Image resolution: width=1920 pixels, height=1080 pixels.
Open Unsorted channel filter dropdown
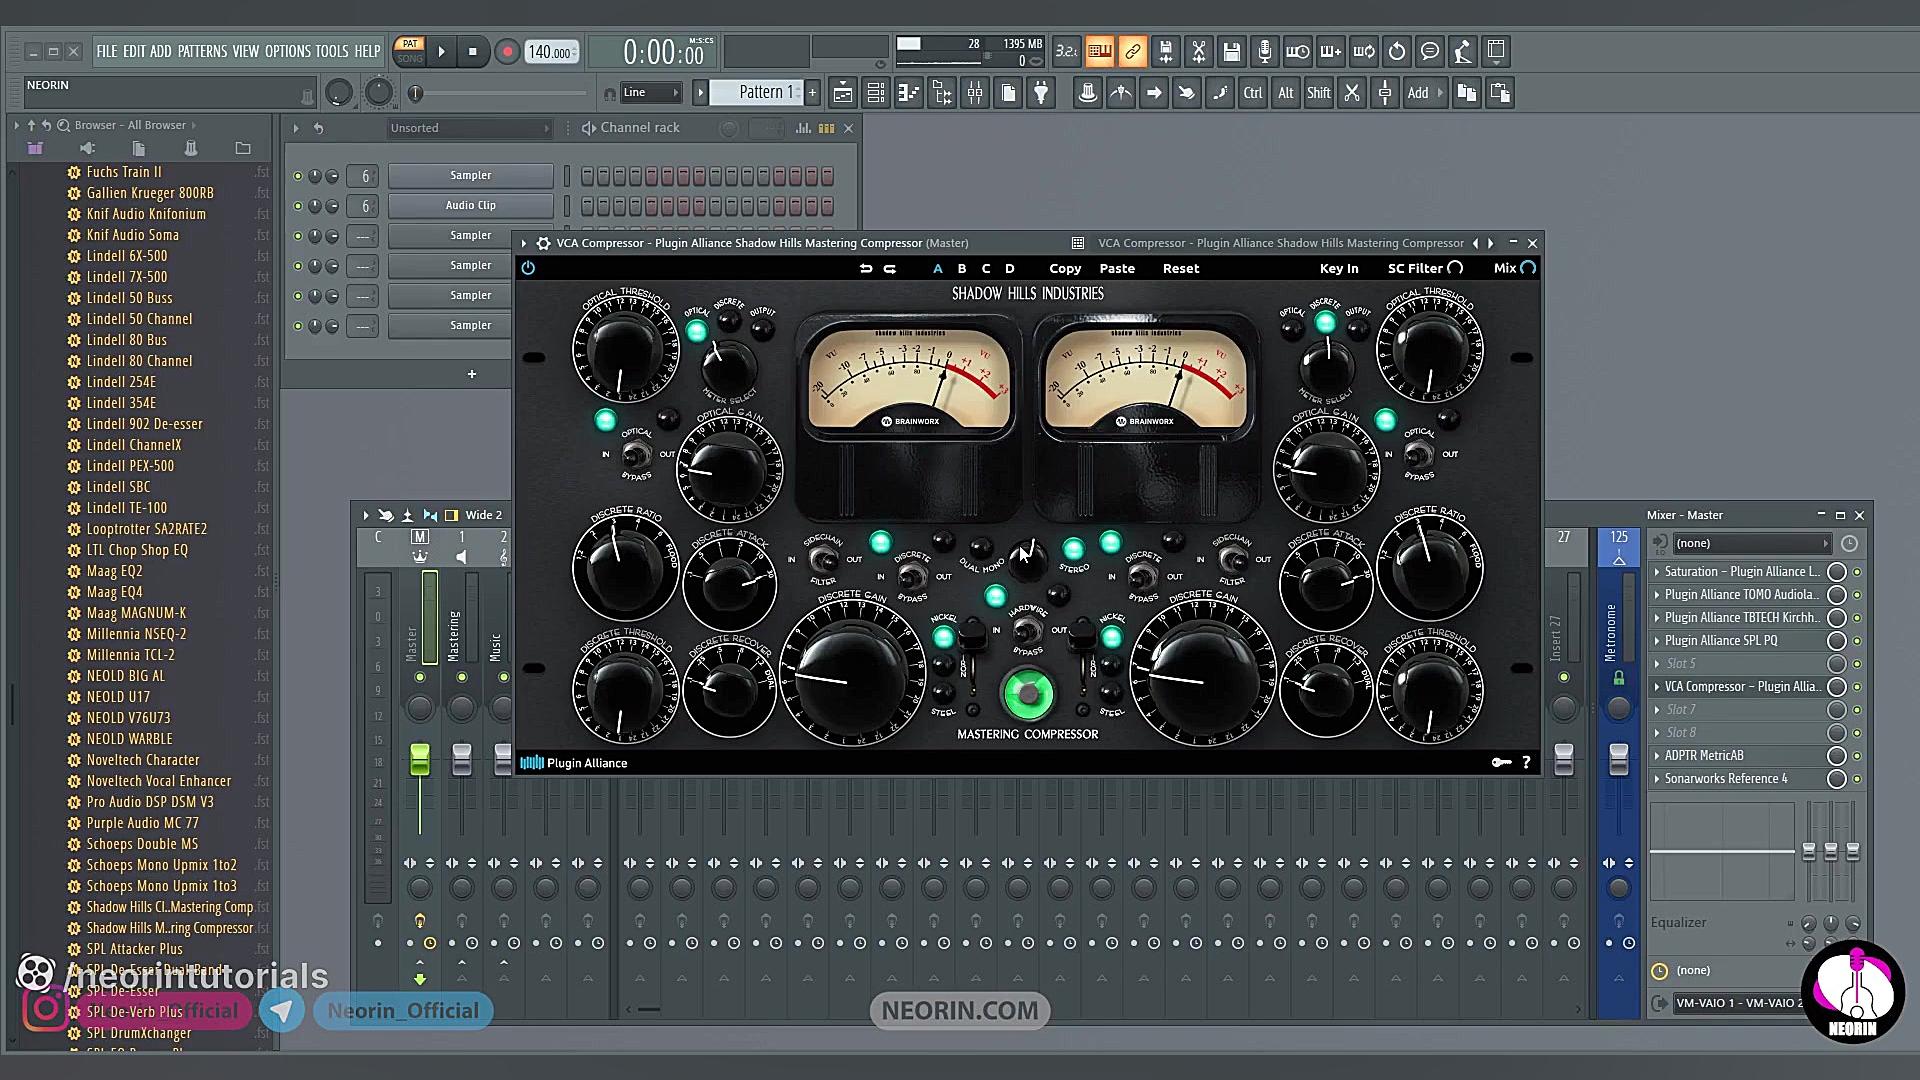(470, 128)
